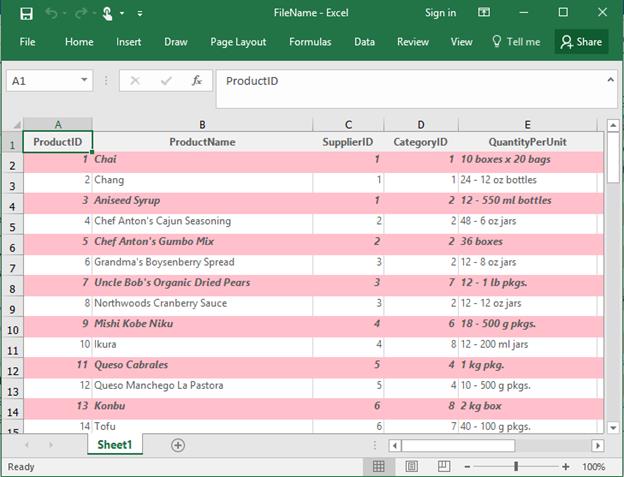
Task: Select row 8 header
Action: point(12,286)
